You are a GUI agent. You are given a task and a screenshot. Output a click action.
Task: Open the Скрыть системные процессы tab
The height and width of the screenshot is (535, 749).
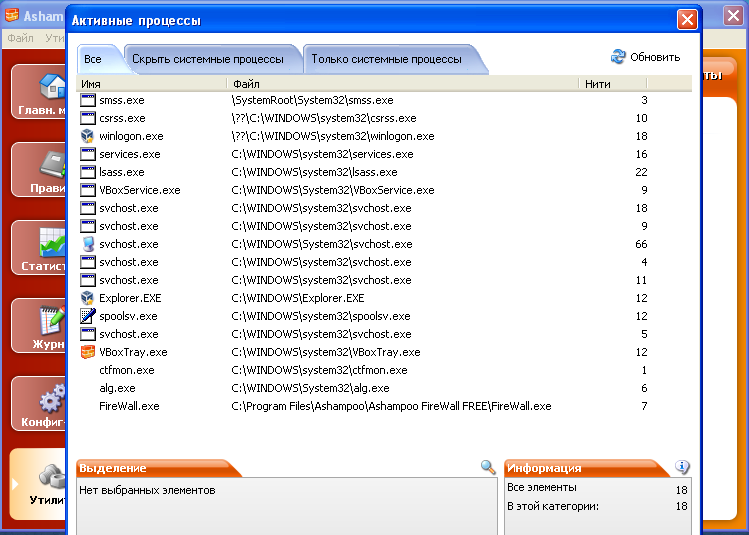click(x=208, y=59)
